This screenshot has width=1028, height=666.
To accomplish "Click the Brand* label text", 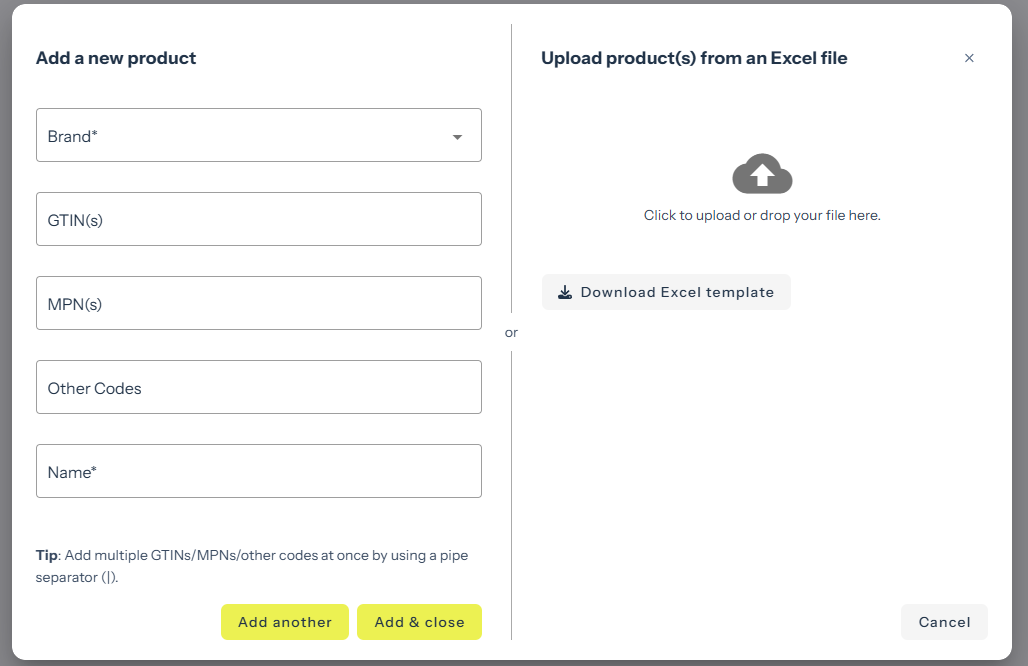I will pyautogui.click(x=72, y=136).
